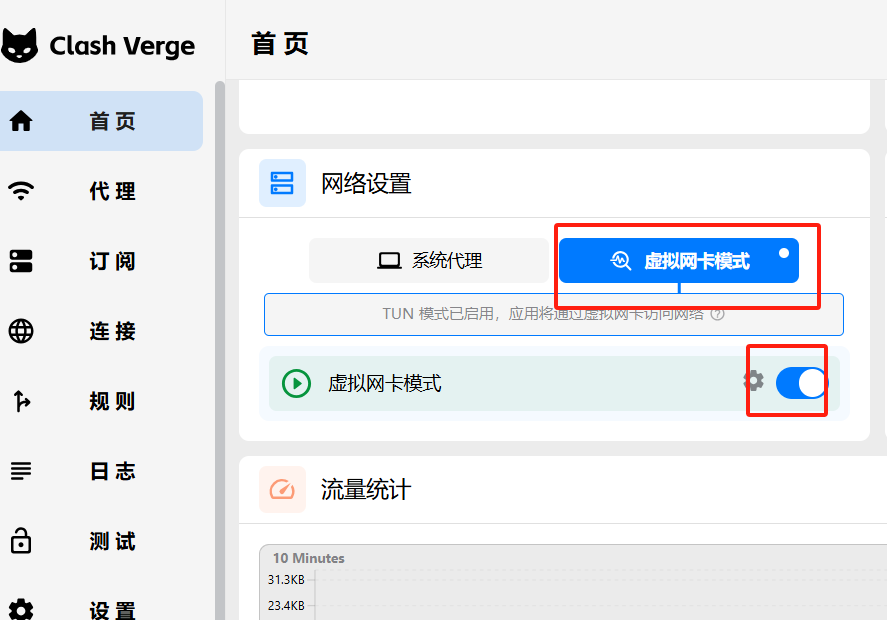
Task: Click the help question mark after TUN message
Action: (717, 314)
